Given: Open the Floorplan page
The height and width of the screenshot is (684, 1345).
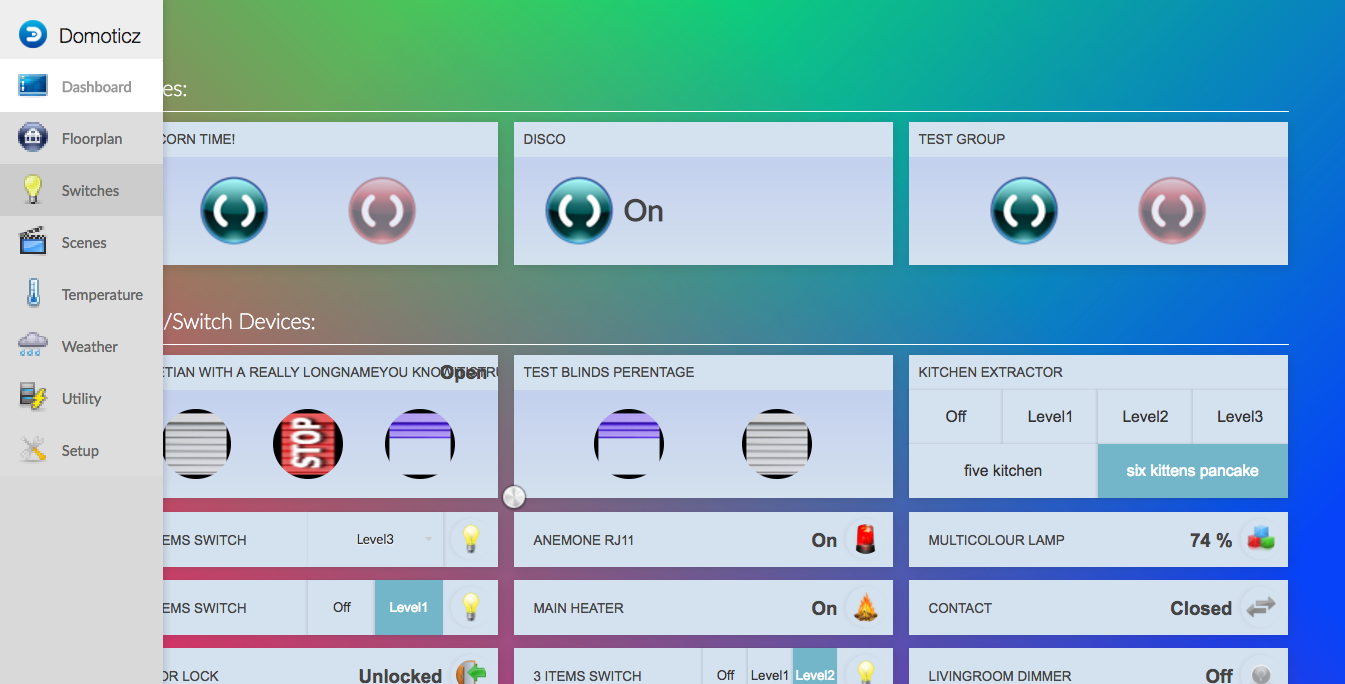Looking at the screenshot, I should click(81, 139).
